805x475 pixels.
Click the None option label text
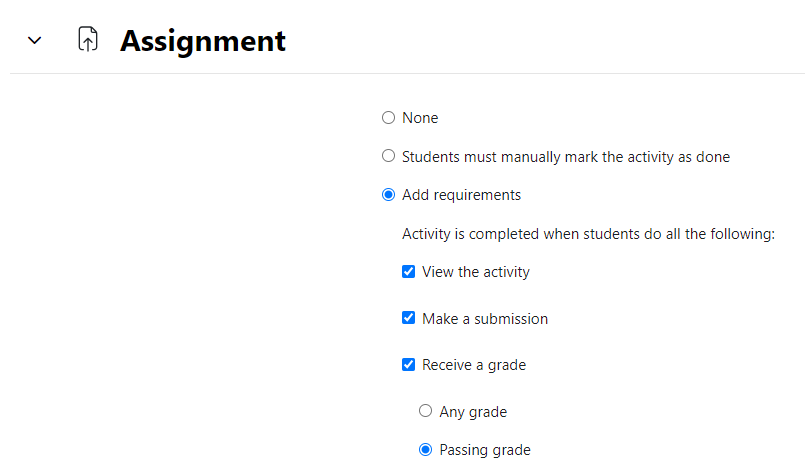coord(420,118)
